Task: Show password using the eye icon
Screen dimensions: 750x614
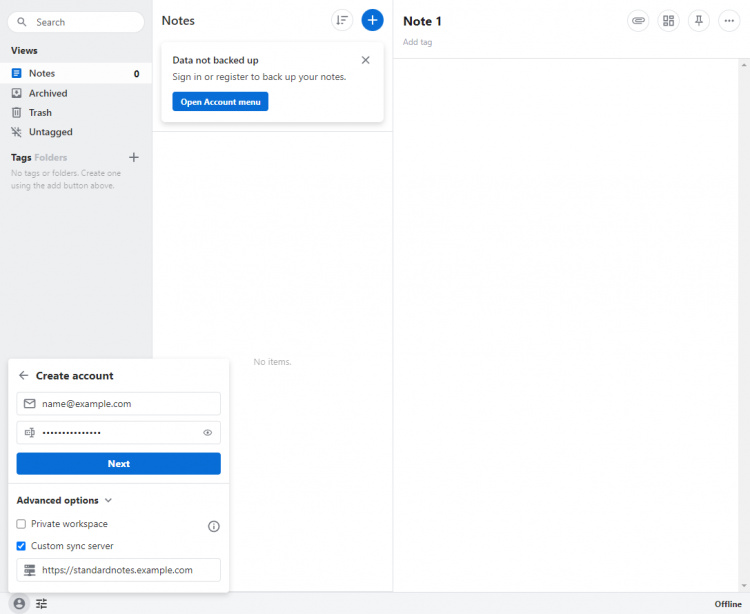Action: 208,433
